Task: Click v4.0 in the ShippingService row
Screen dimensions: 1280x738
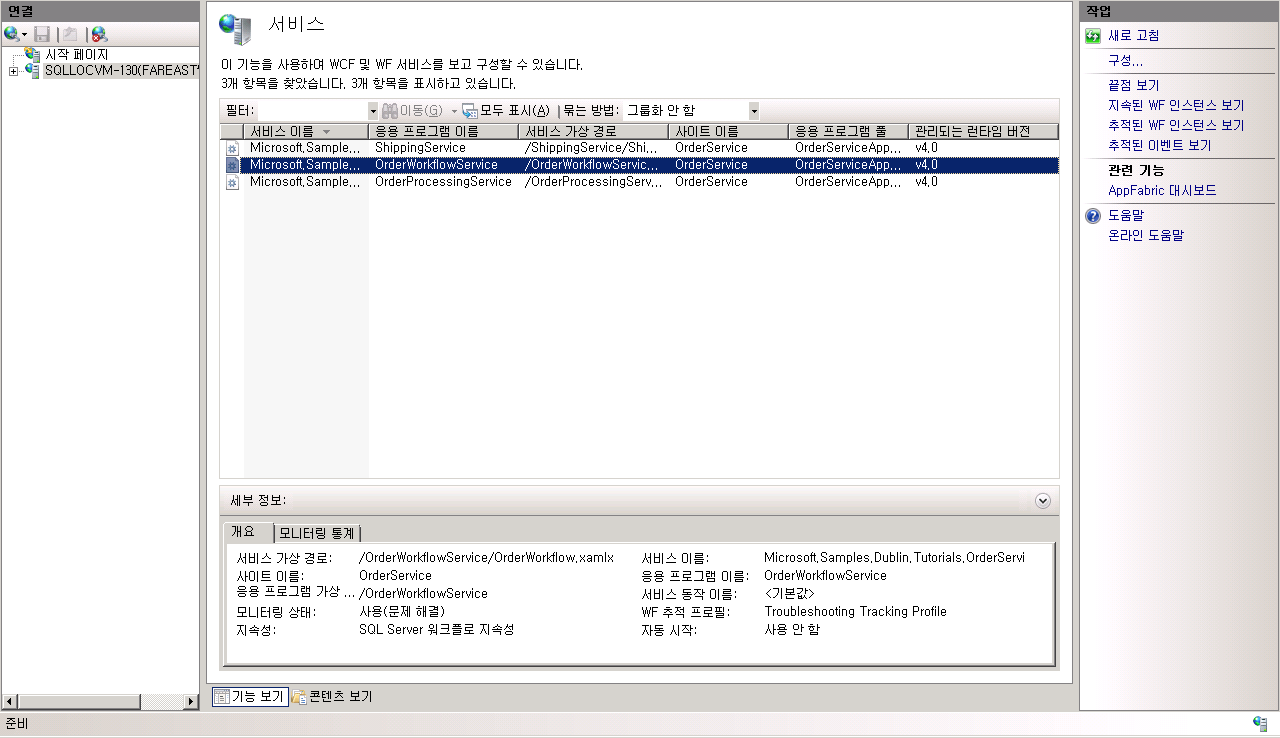Action: coord(926,148)
